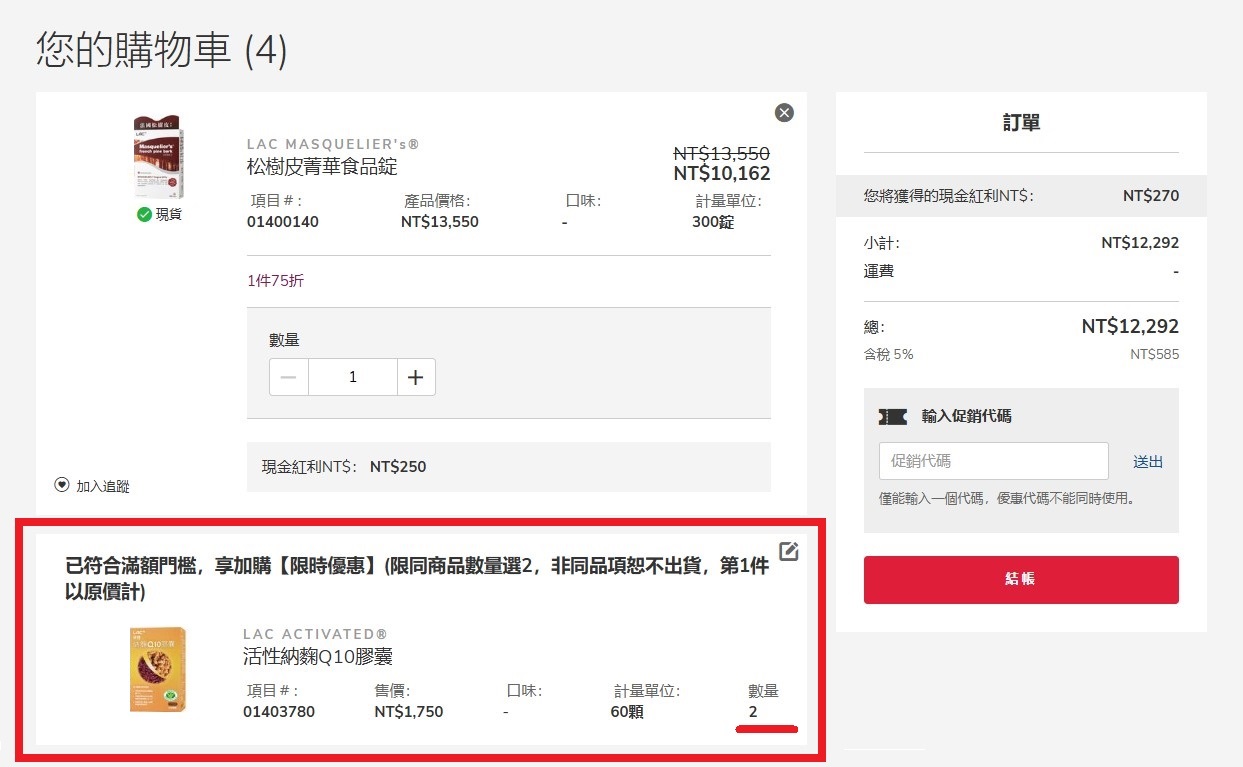Click the red 結帳 checkout button

[x=1021, y=580]
